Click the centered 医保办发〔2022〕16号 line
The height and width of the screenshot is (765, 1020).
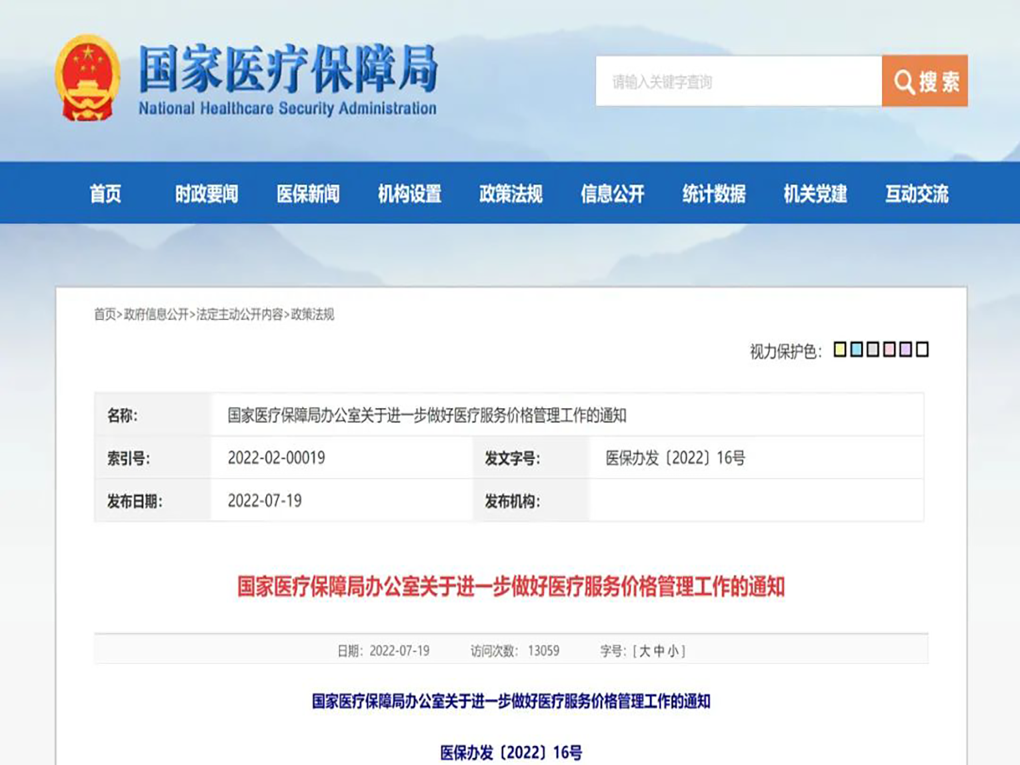tap(511, 753)
